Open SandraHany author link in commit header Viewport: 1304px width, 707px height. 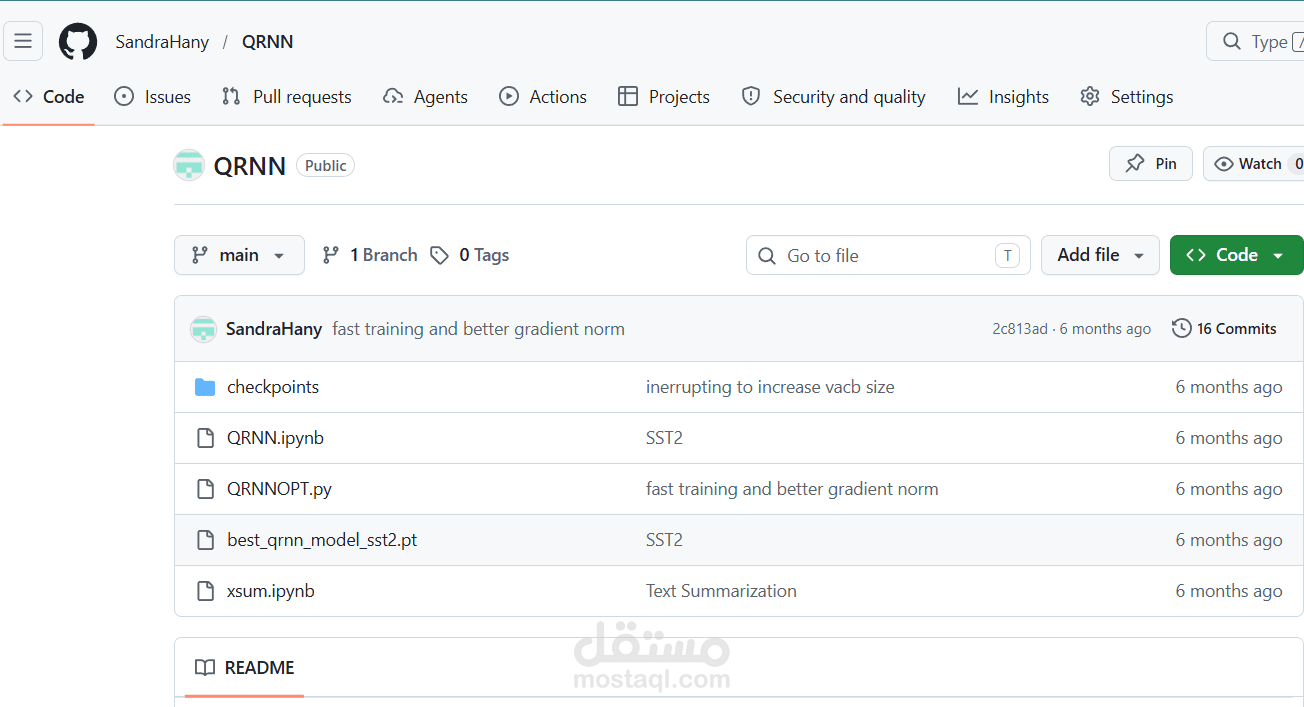[x=274, y=329]
